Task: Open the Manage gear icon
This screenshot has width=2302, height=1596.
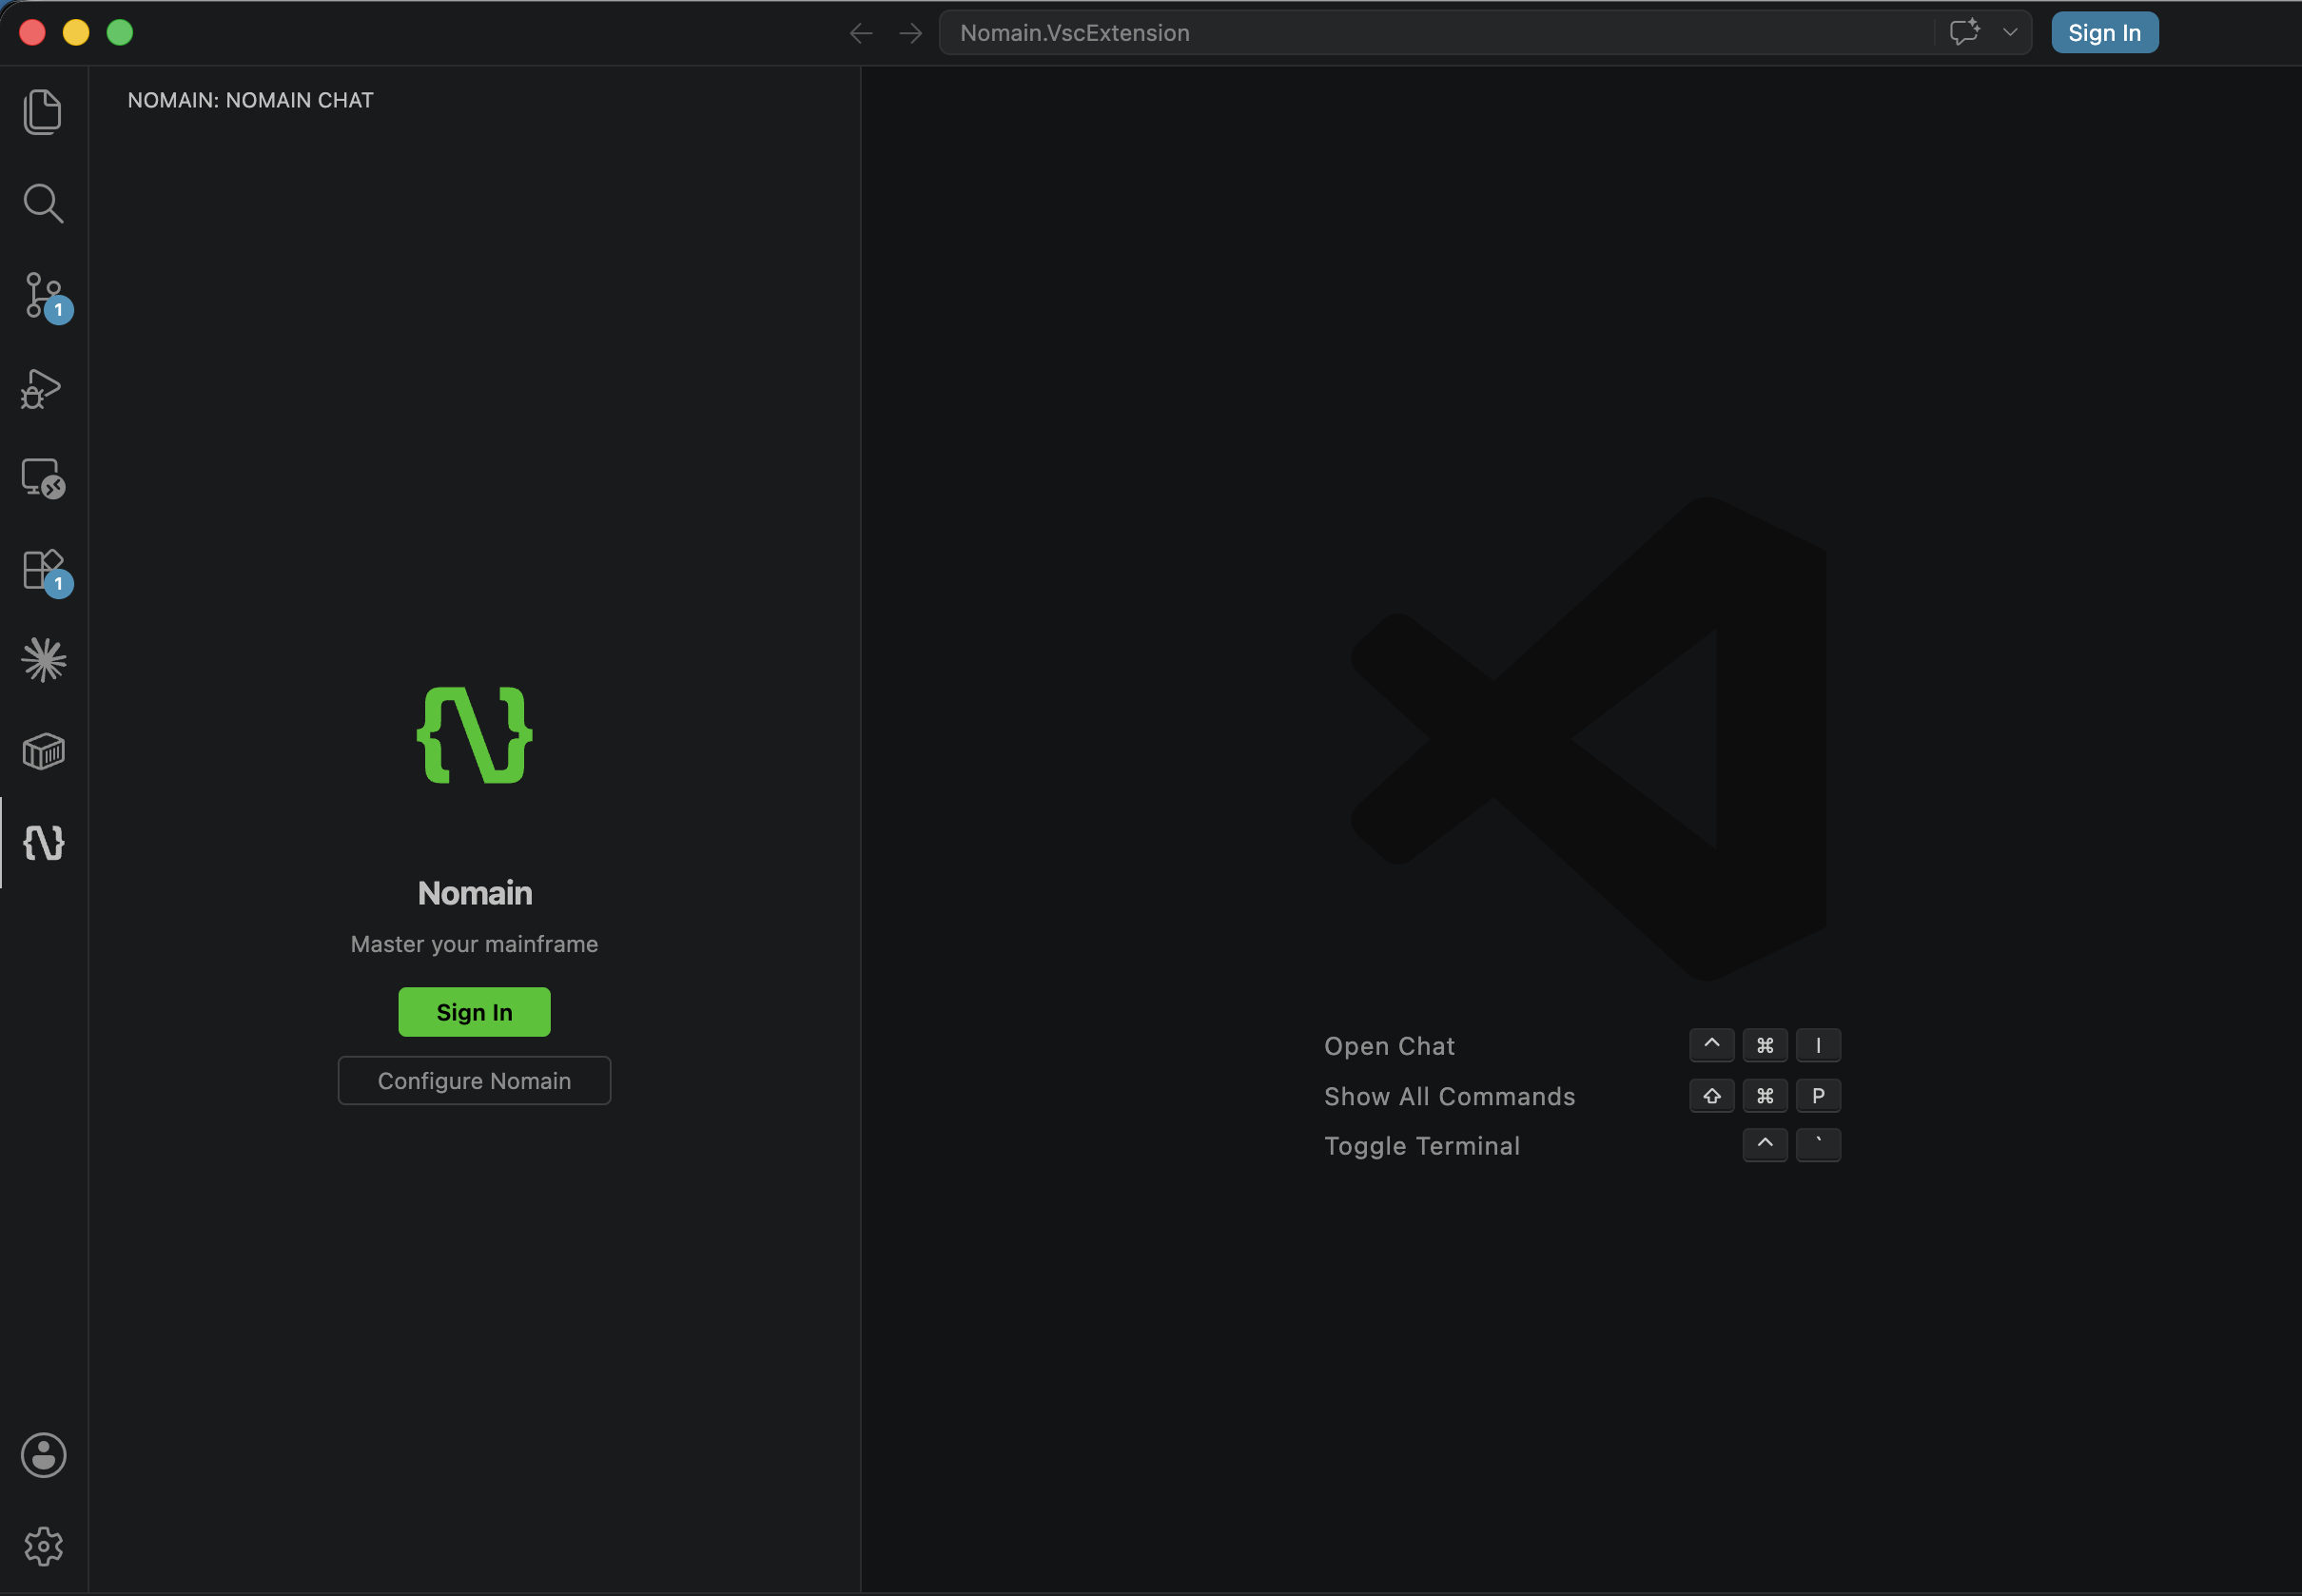Action: (43, 1546)
